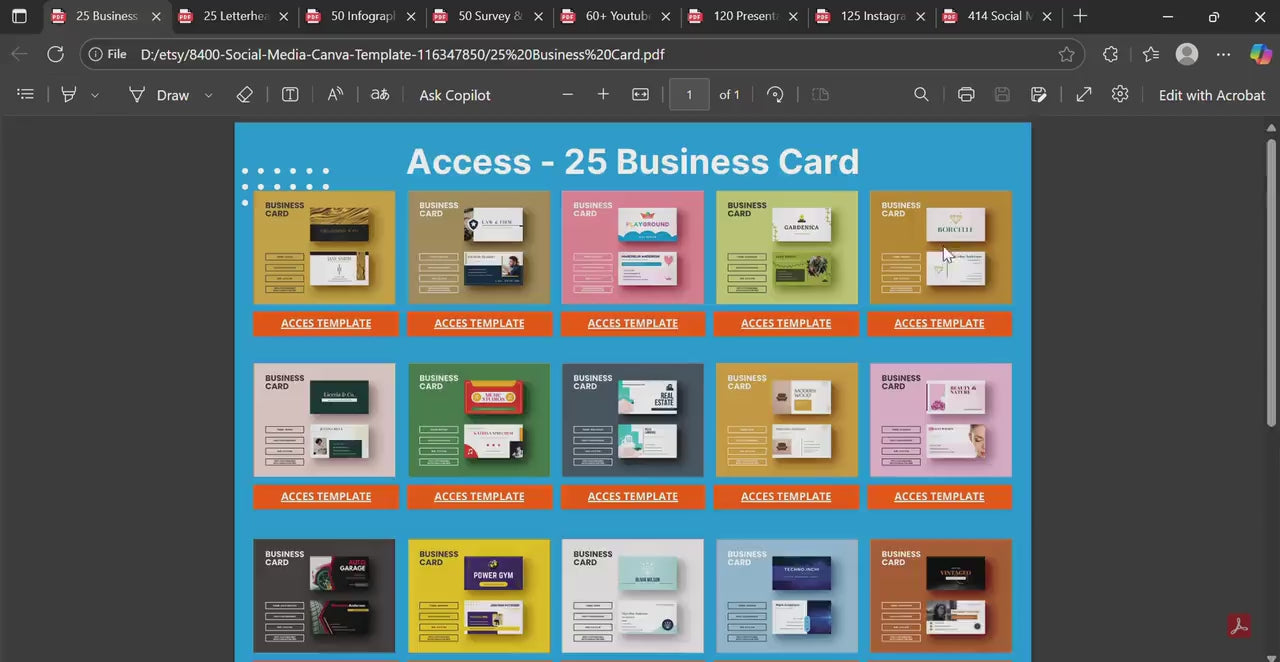Click the Add text box icon
Viewport: 1280px width, 662px height.
pos(290,94)
